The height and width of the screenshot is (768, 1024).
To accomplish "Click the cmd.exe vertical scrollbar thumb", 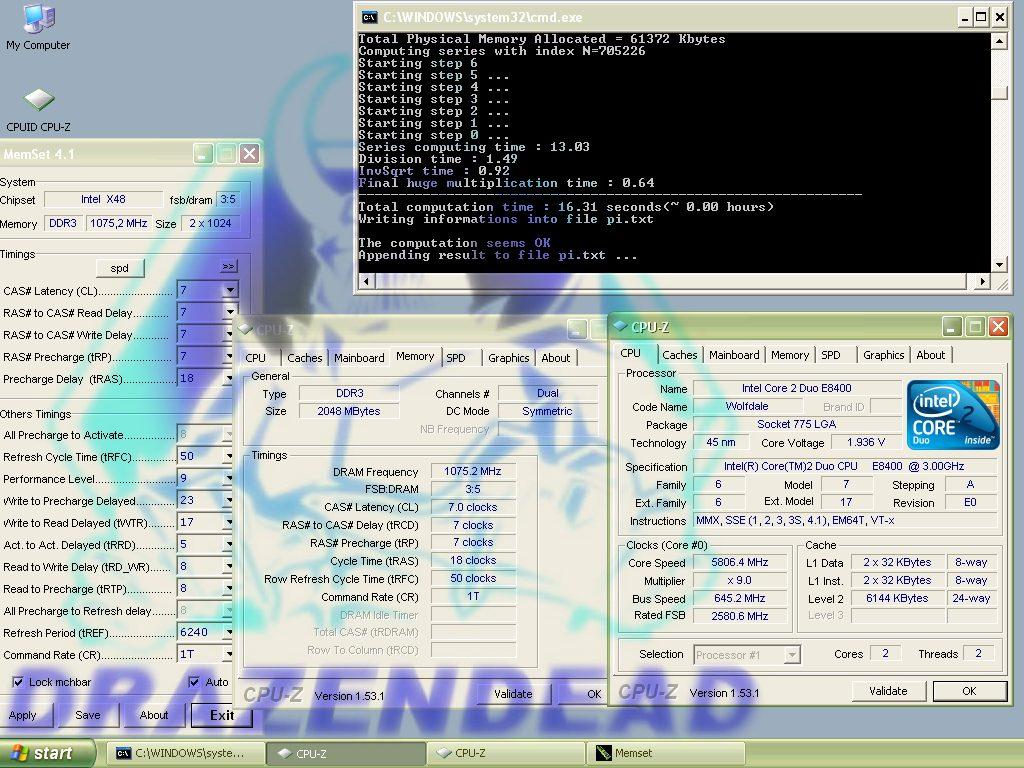I will click(999, 93).
